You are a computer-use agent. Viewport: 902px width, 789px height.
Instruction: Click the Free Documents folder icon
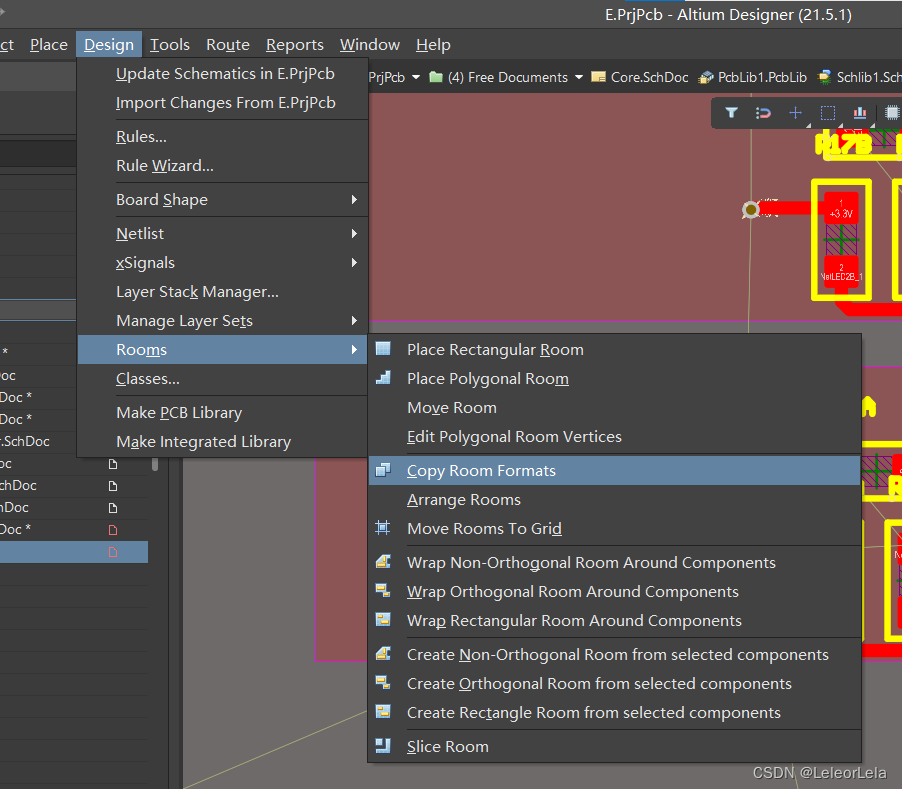coord(436,77)
